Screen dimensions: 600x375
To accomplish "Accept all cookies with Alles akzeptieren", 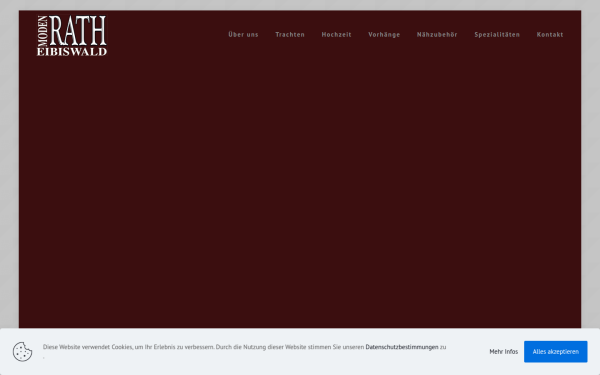I will click(x=556, y=352).
